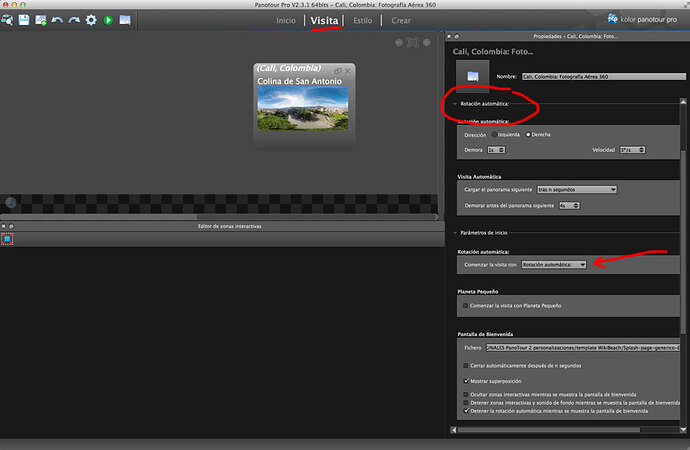The image size is (690, 450).
Task: Click the 'Cali, Colombia: Foto...' panel heading
Action: coord(493,51)
